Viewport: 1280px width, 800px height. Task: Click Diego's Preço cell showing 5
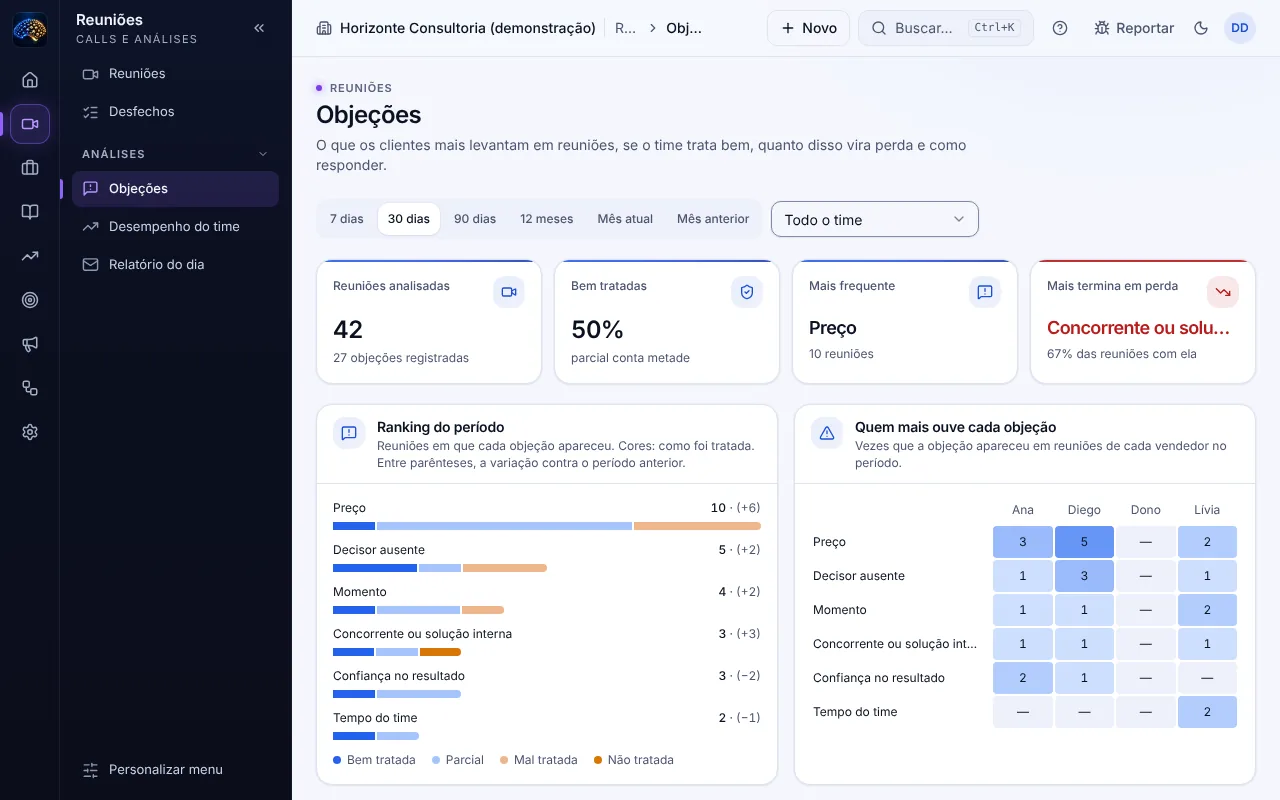tap(1084, 542)
